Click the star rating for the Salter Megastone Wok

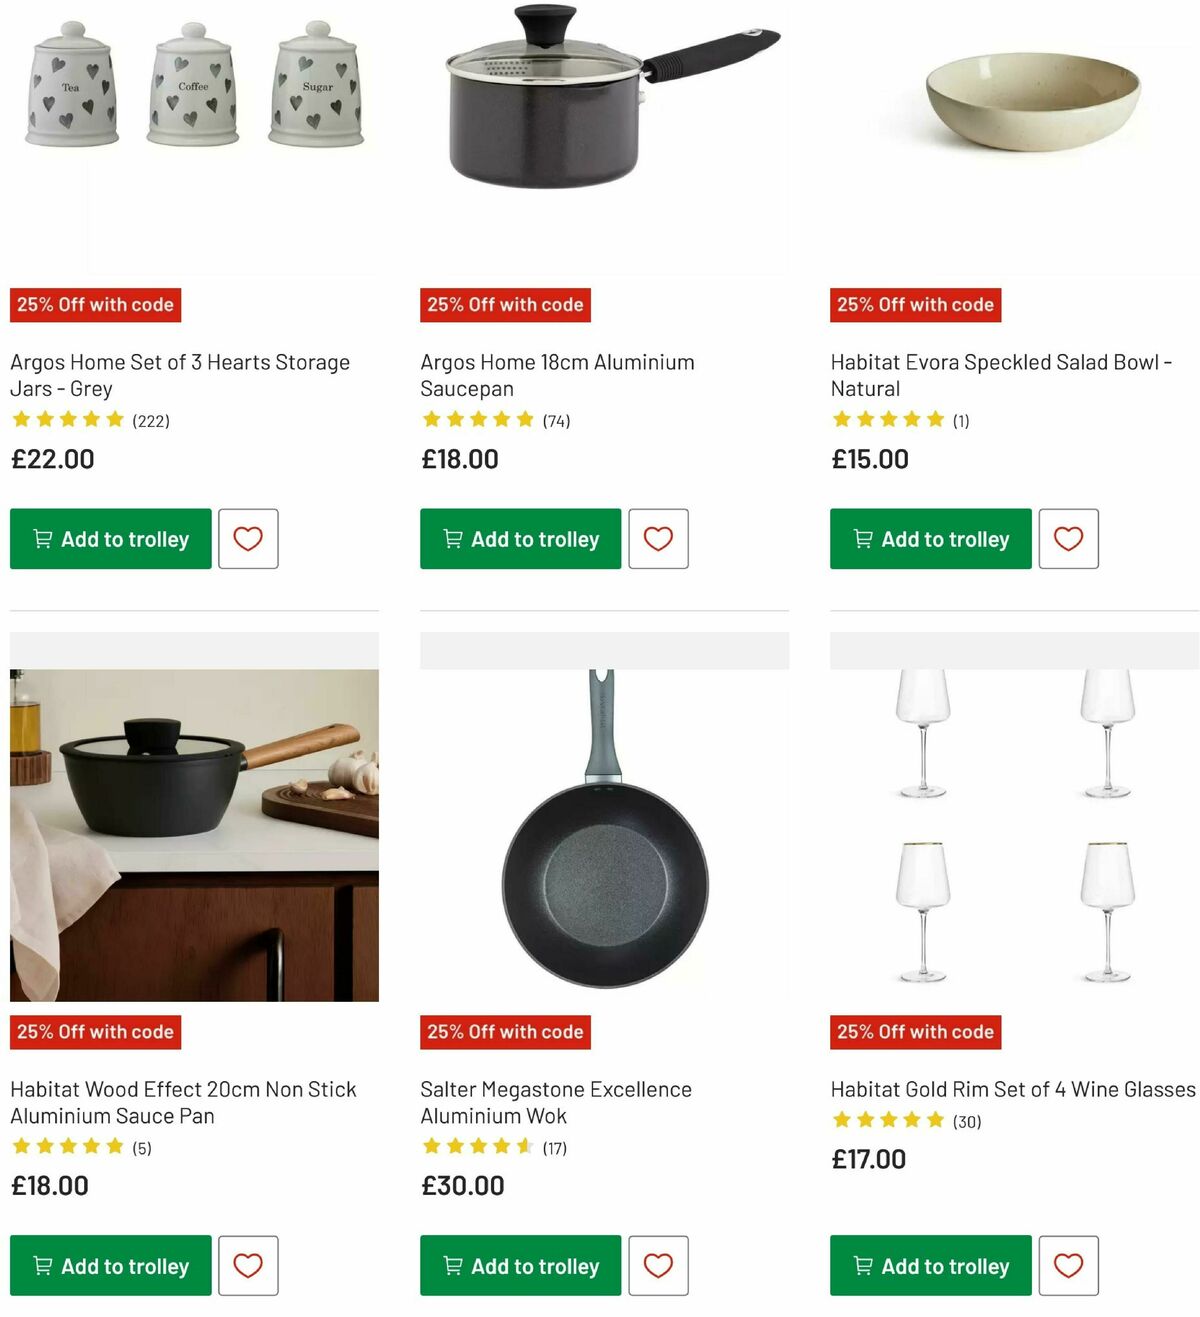click(478, 1146)
